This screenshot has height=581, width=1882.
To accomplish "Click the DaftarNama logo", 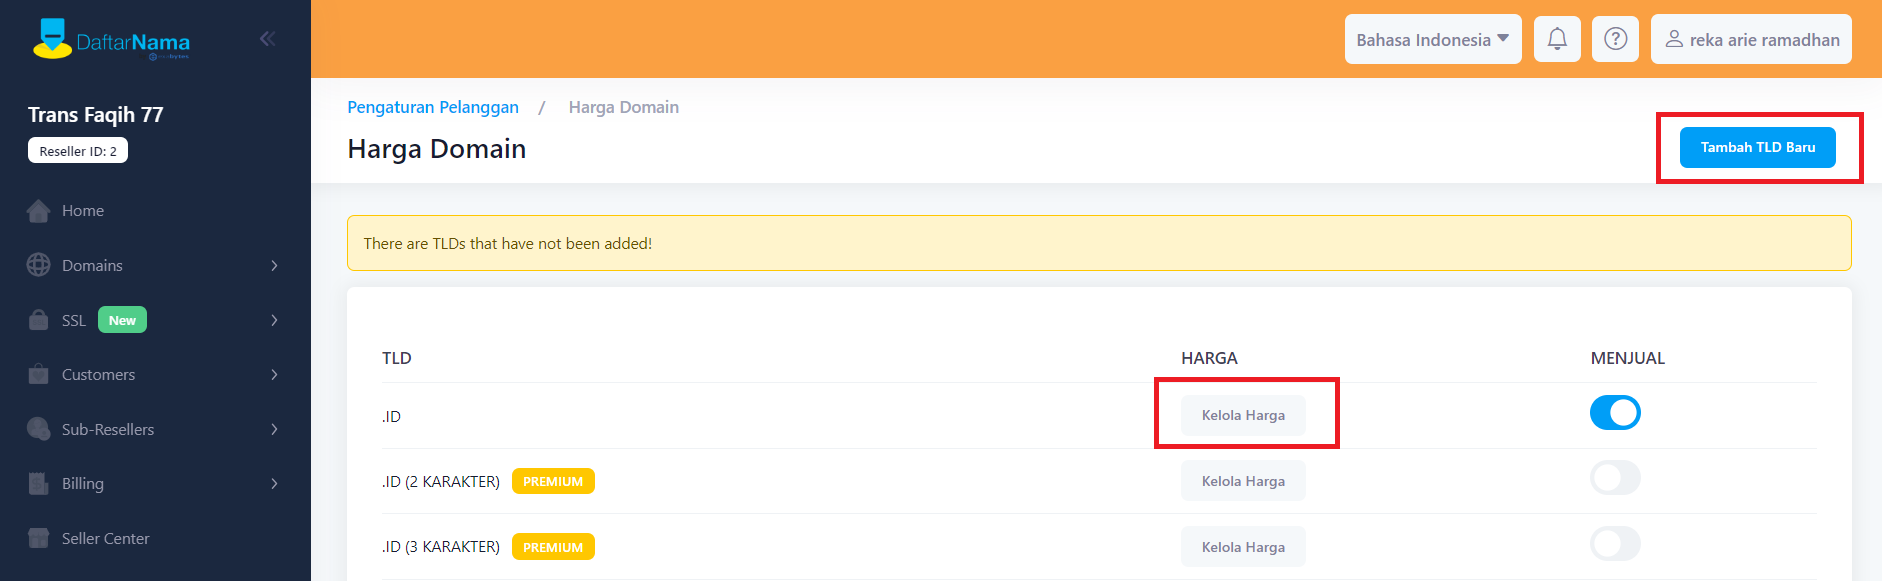I will point(111,40).
